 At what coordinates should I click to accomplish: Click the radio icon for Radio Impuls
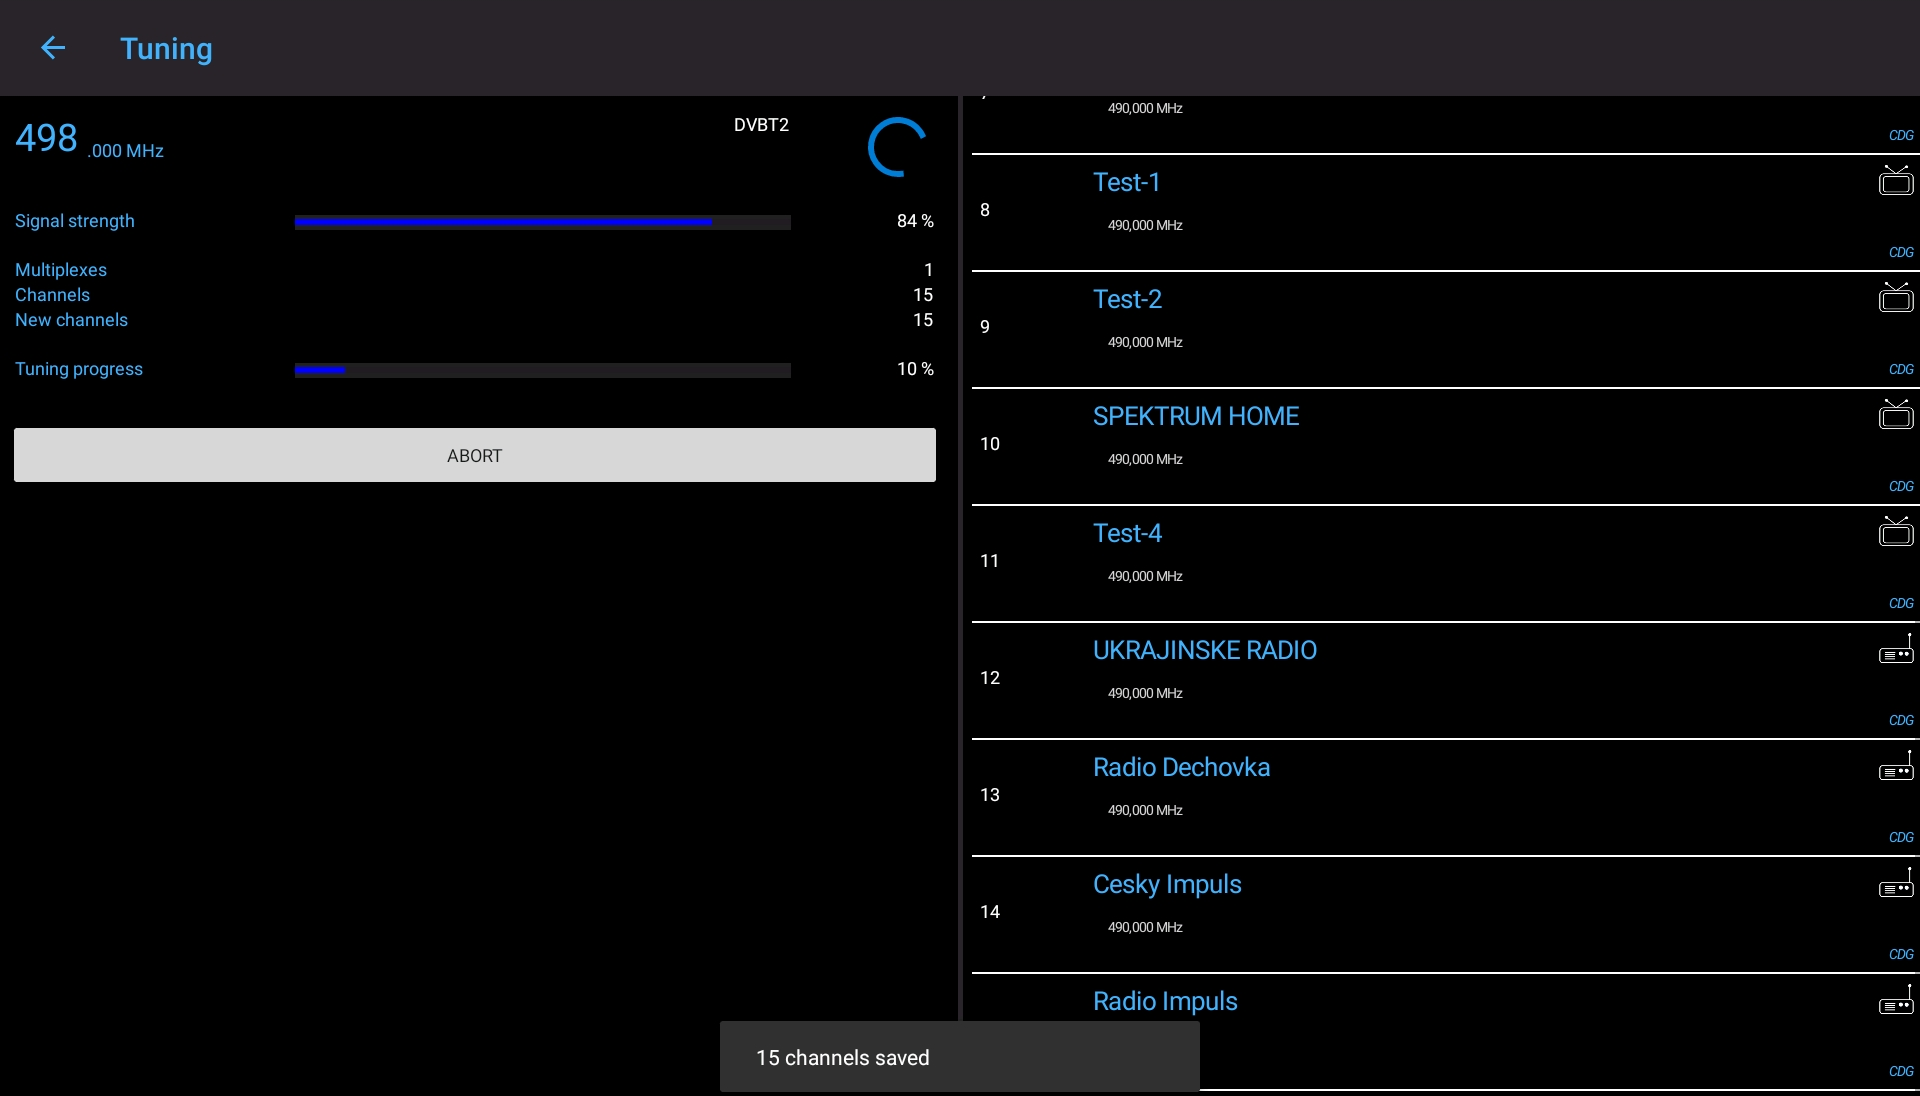point(1895,1001)
